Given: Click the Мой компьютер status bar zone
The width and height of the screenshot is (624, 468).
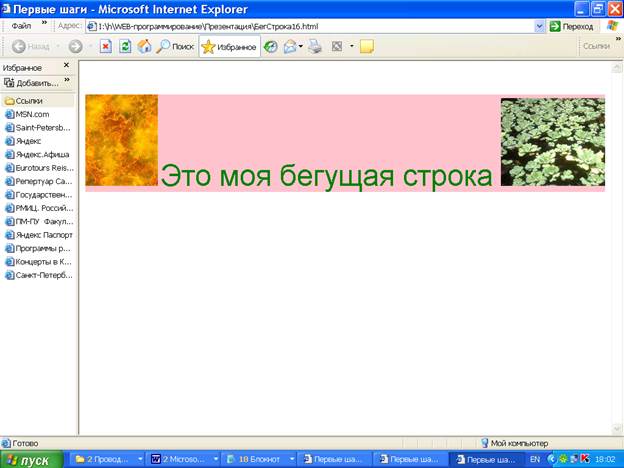Looking at the screenshot, I should tap(515, 443).
